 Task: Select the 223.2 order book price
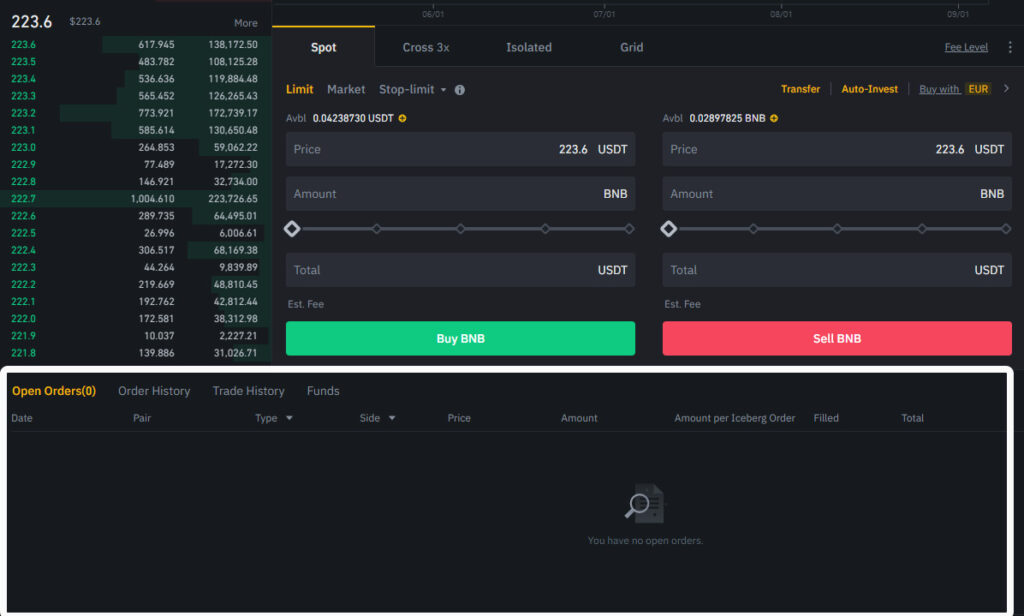pyautogui.click(x=24, y=113)
